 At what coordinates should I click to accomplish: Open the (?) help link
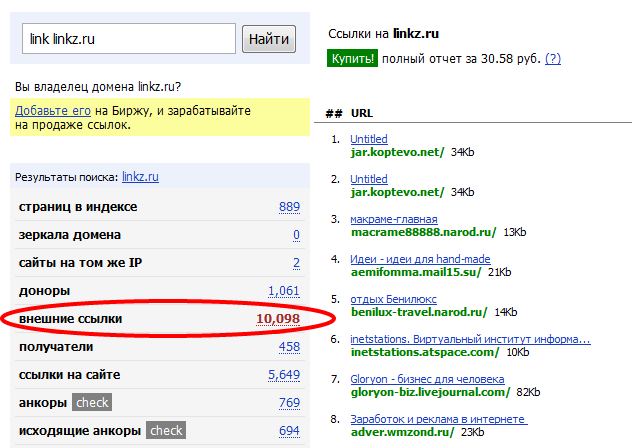coord(552,59)
